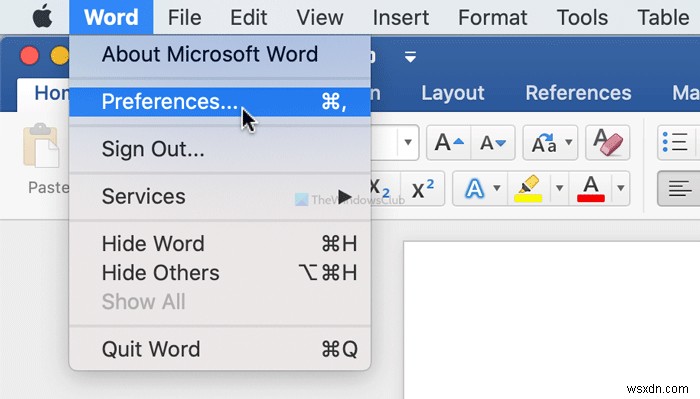The height and width of the screenshot is (399, 700).
Task: Open the Apple menu
Action: coord(42,17)
